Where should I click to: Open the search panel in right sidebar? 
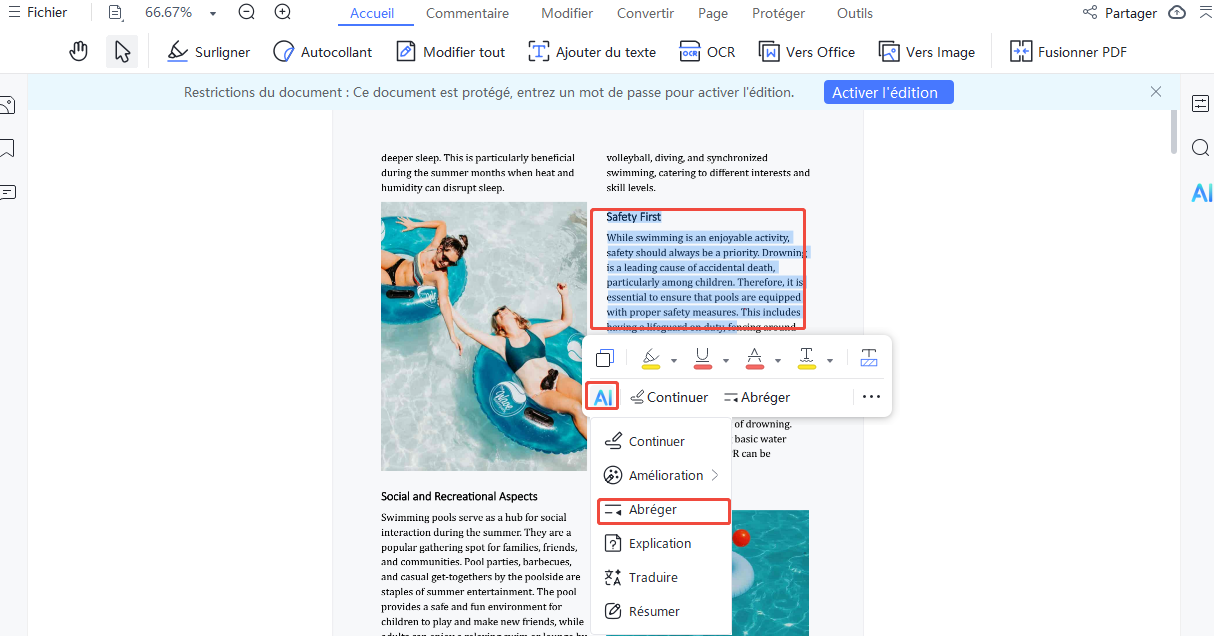[1200, 148]
